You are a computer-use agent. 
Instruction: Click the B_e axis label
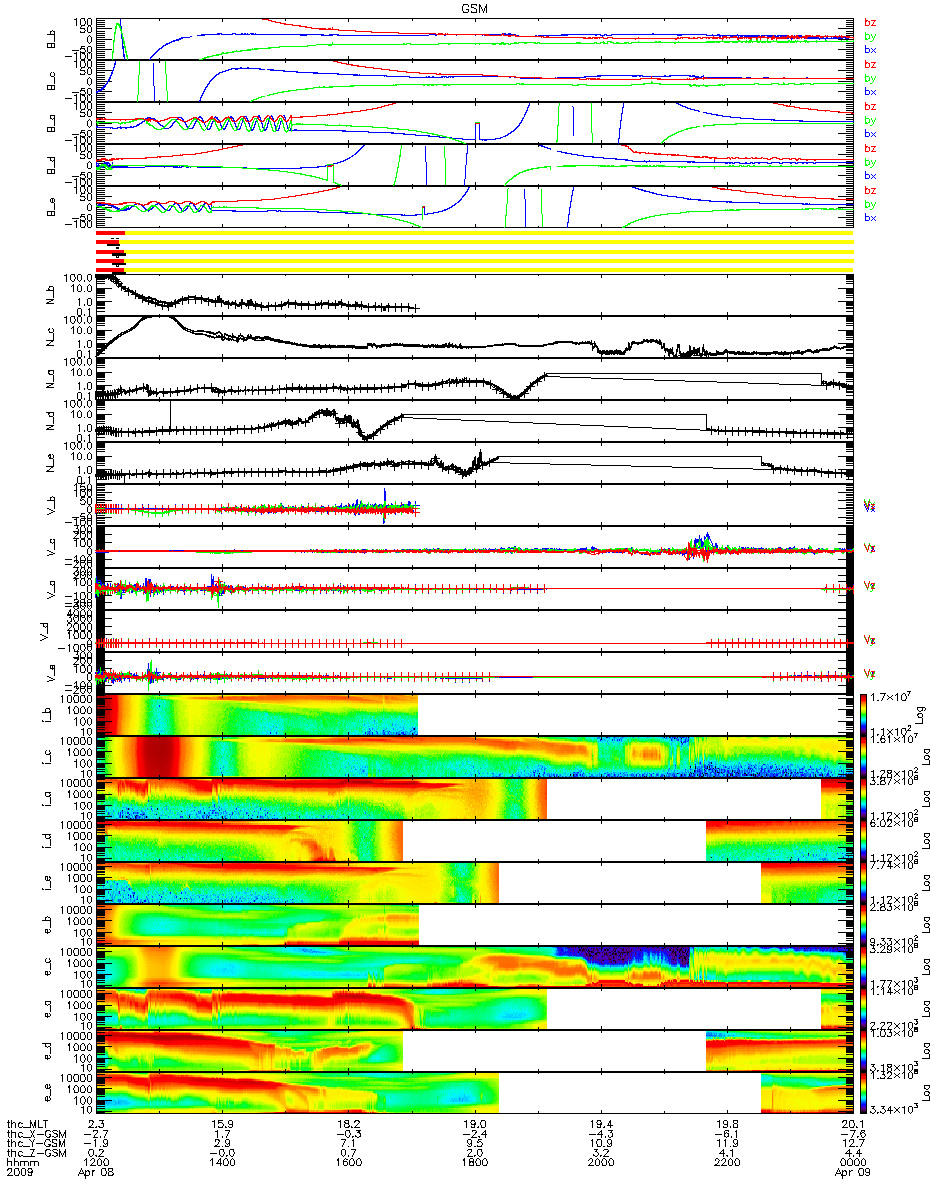tap(50, 206)
